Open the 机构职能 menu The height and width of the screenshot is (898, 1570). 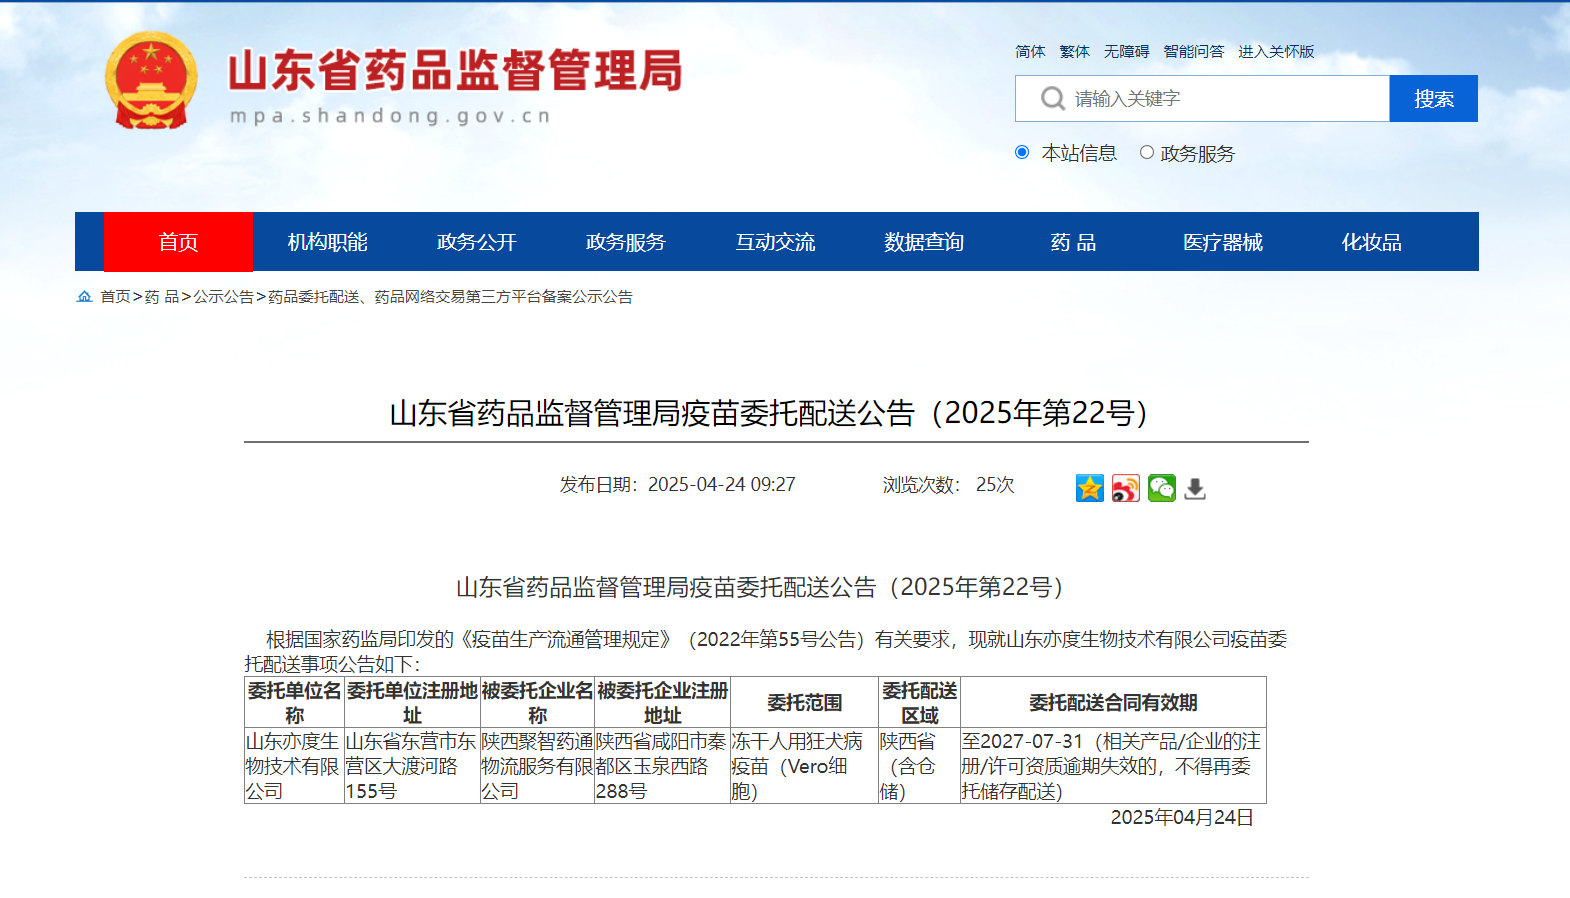(327, 242)
